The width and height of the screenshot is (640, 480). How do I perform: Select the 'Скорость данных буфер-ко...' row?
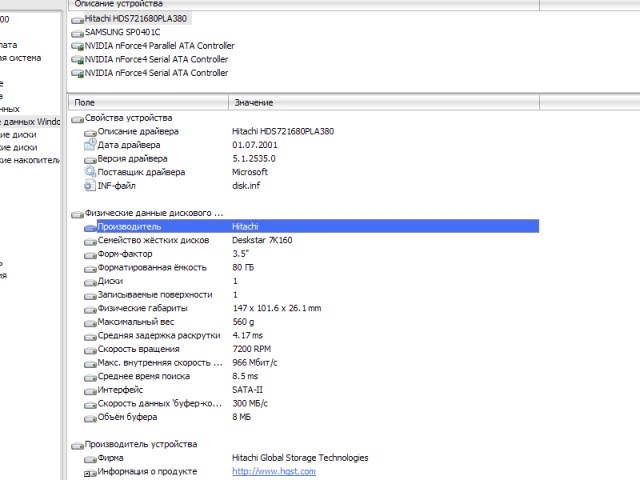[160, 403]
